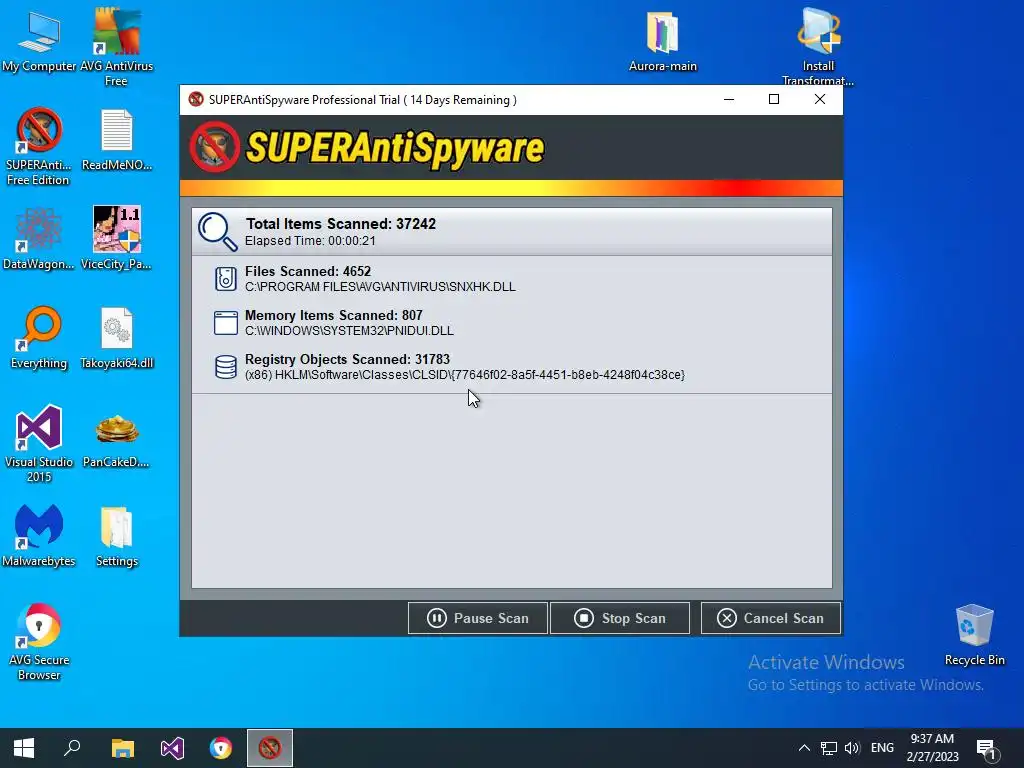
Task: Switch the ENG input language indicator
Action: [x=882, y=748]
